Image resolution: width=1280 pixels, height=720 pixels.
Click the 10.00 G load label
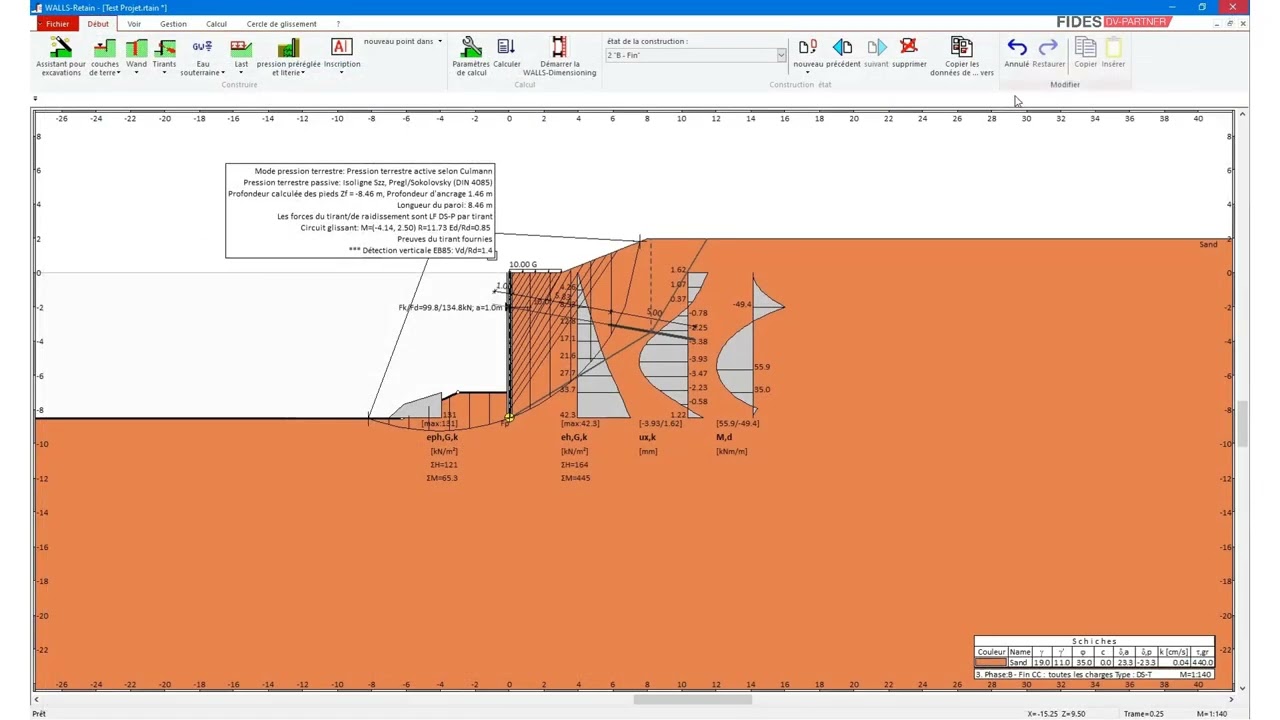pyautogui.click(x=523, y=265)
